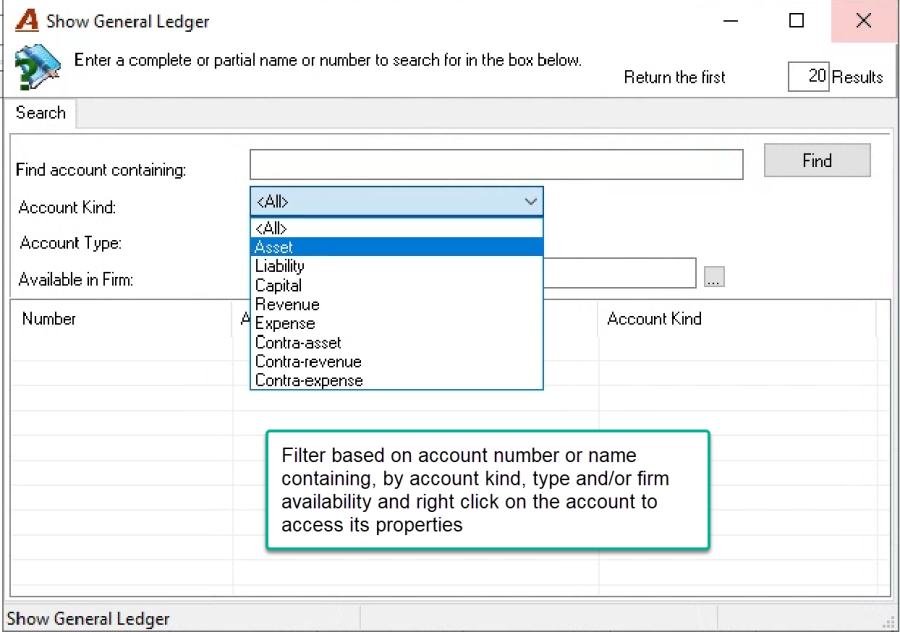Screen dimensions: 900x632
Task: Choose Asset from the Account Kind list
Action: [397, 247]
